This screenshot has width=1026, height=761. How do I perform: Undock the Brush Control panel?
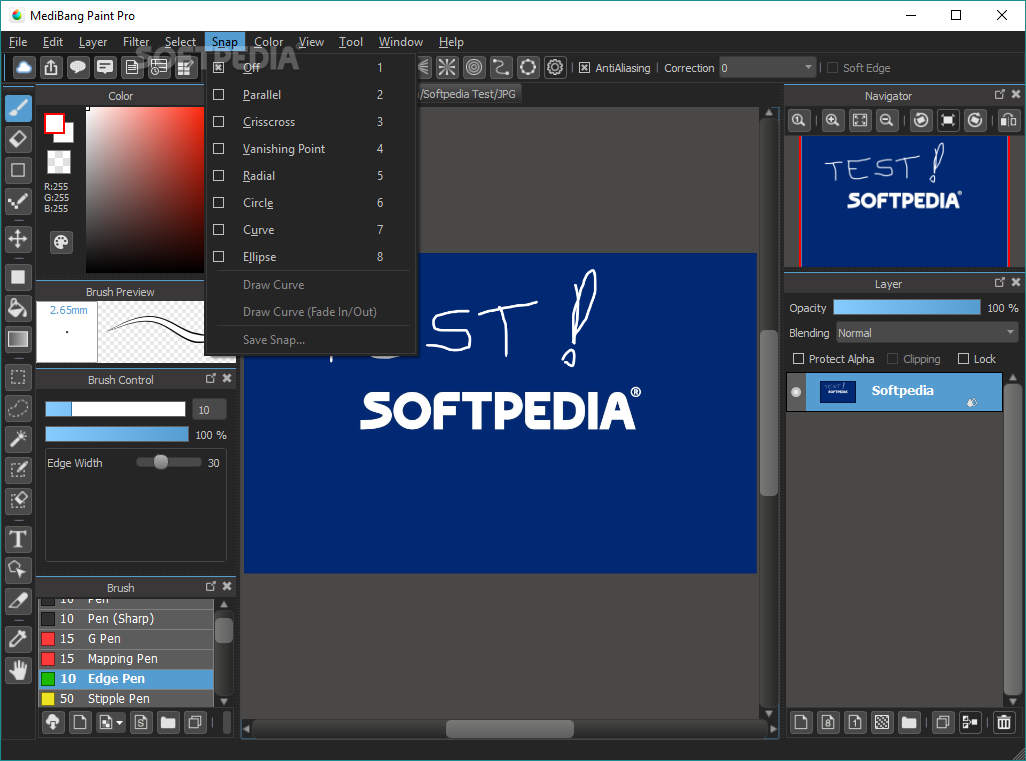coord(211,378)
